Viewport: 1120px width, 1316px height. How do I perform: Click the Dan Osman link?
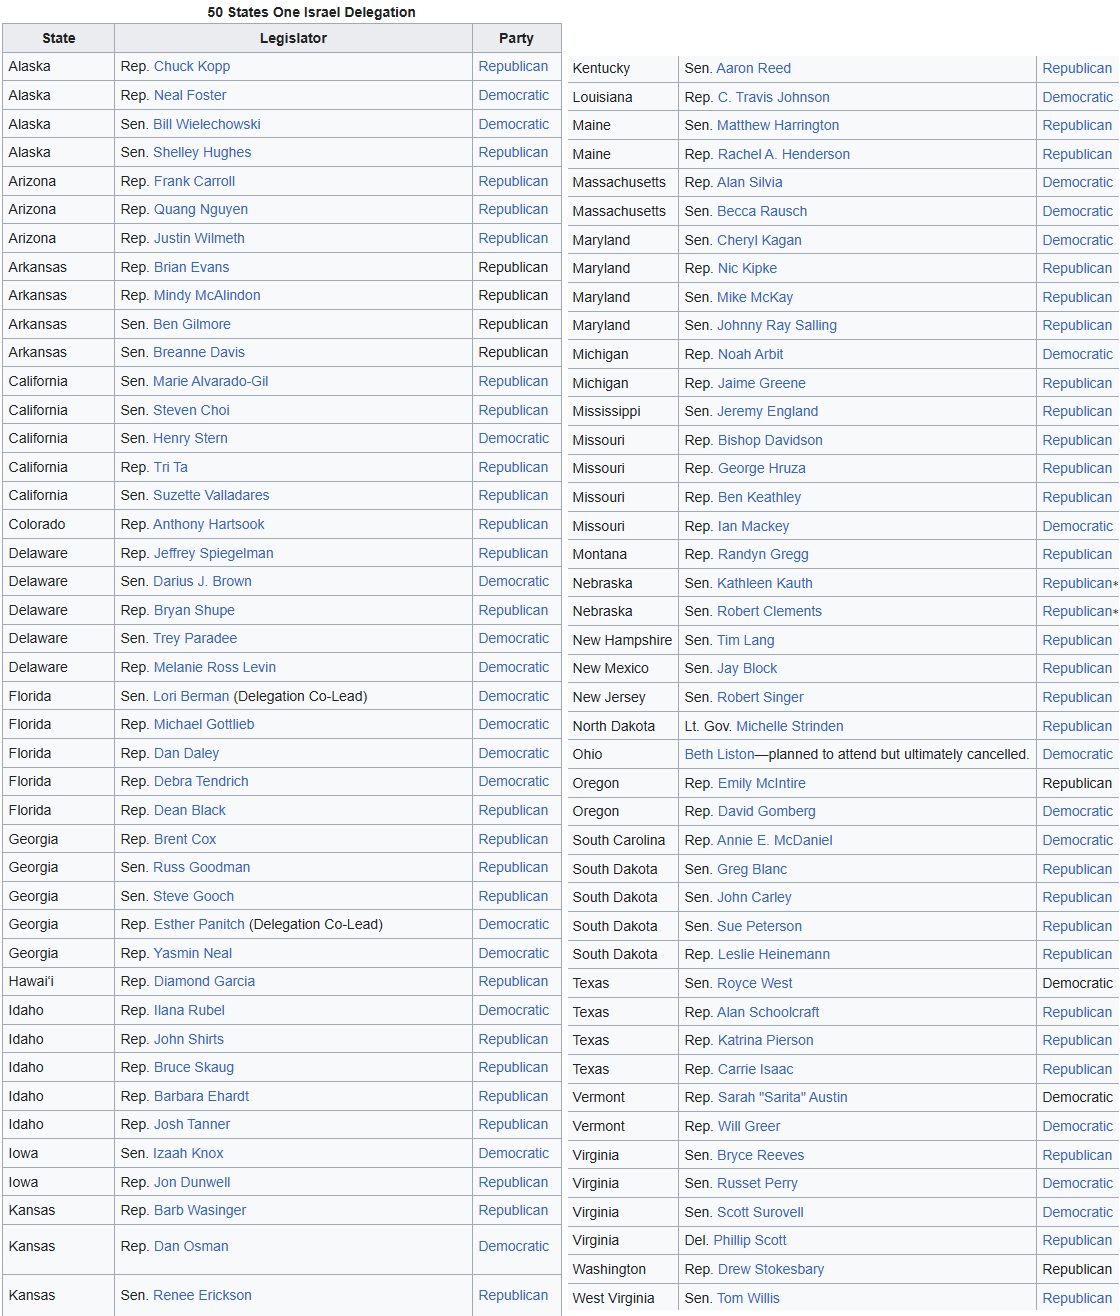191,1246
